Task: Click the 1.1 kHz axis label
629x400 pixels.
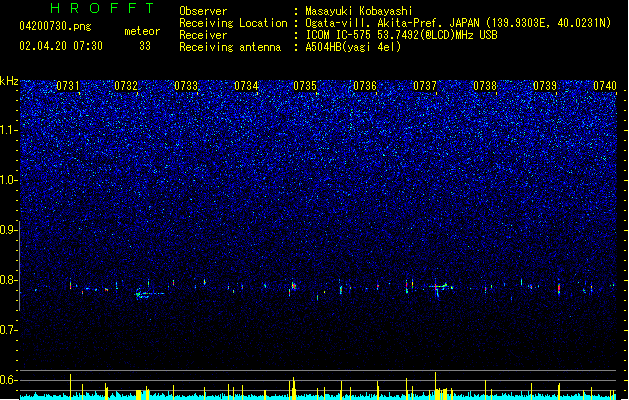Action: point(9,130)
